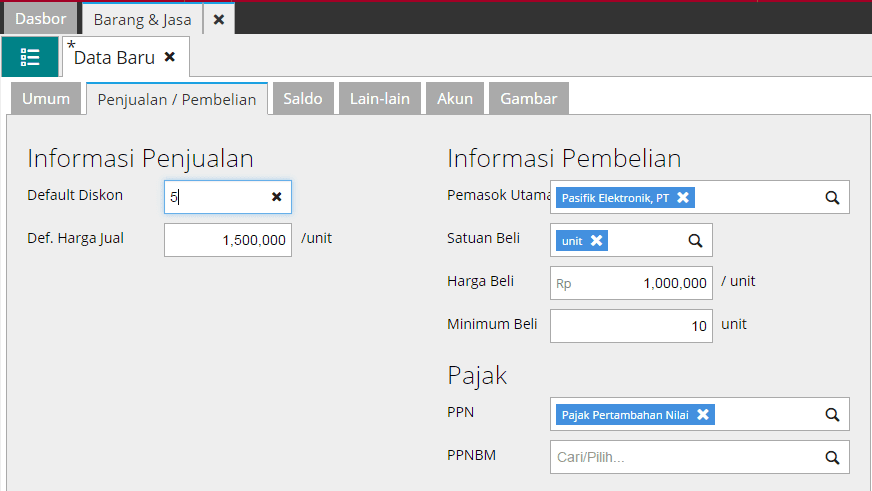Close the Data Baru tab
The image size is (872, 491).
point(170,57)
